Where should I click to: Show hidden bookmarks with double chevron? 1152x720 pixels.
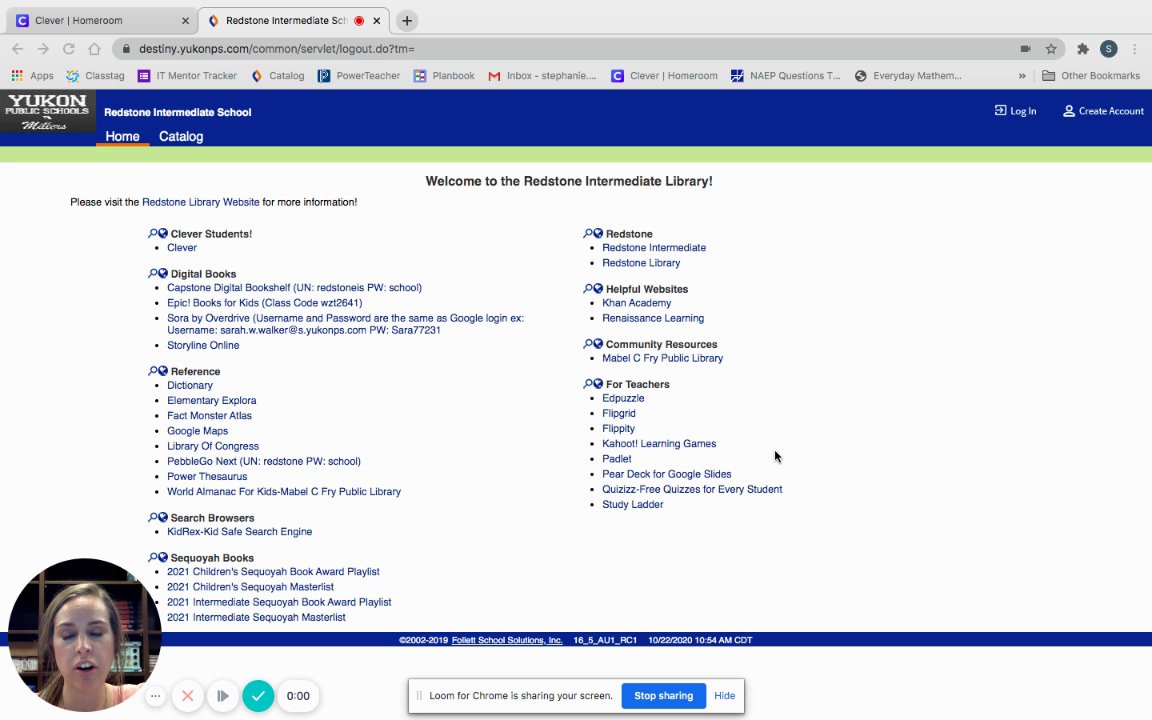1022,76
